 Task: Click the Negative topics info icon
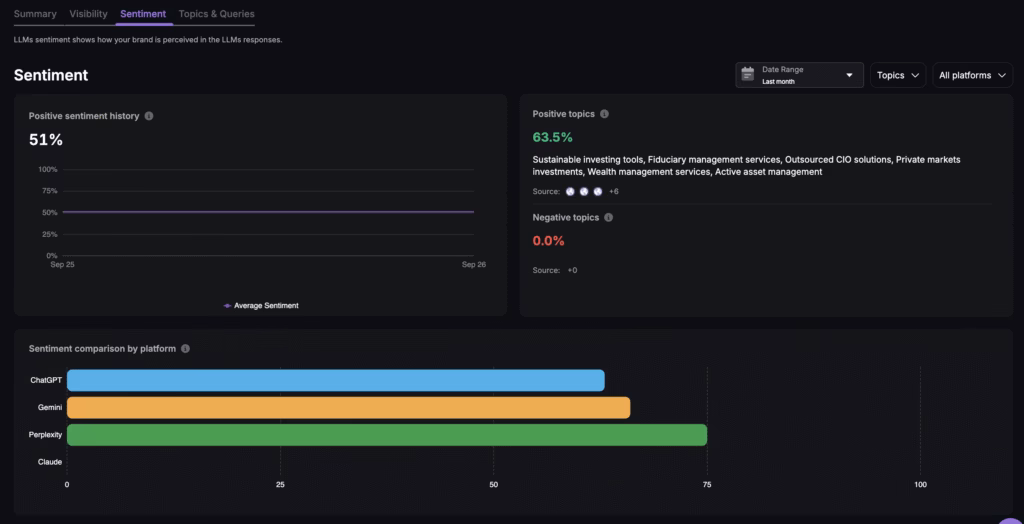pyautogui.click(x=609, y=217)
